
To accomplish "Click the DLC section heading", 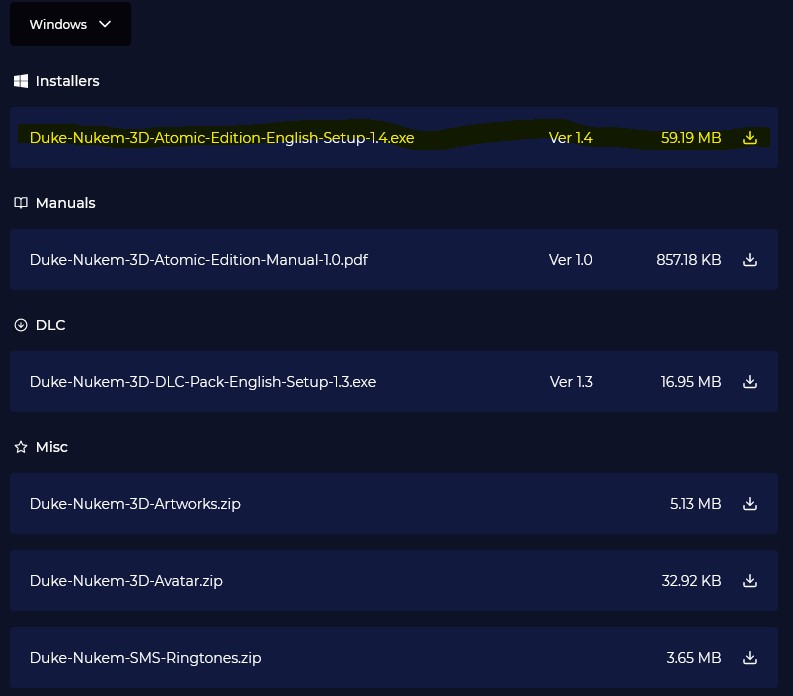I will coord(51,325).
